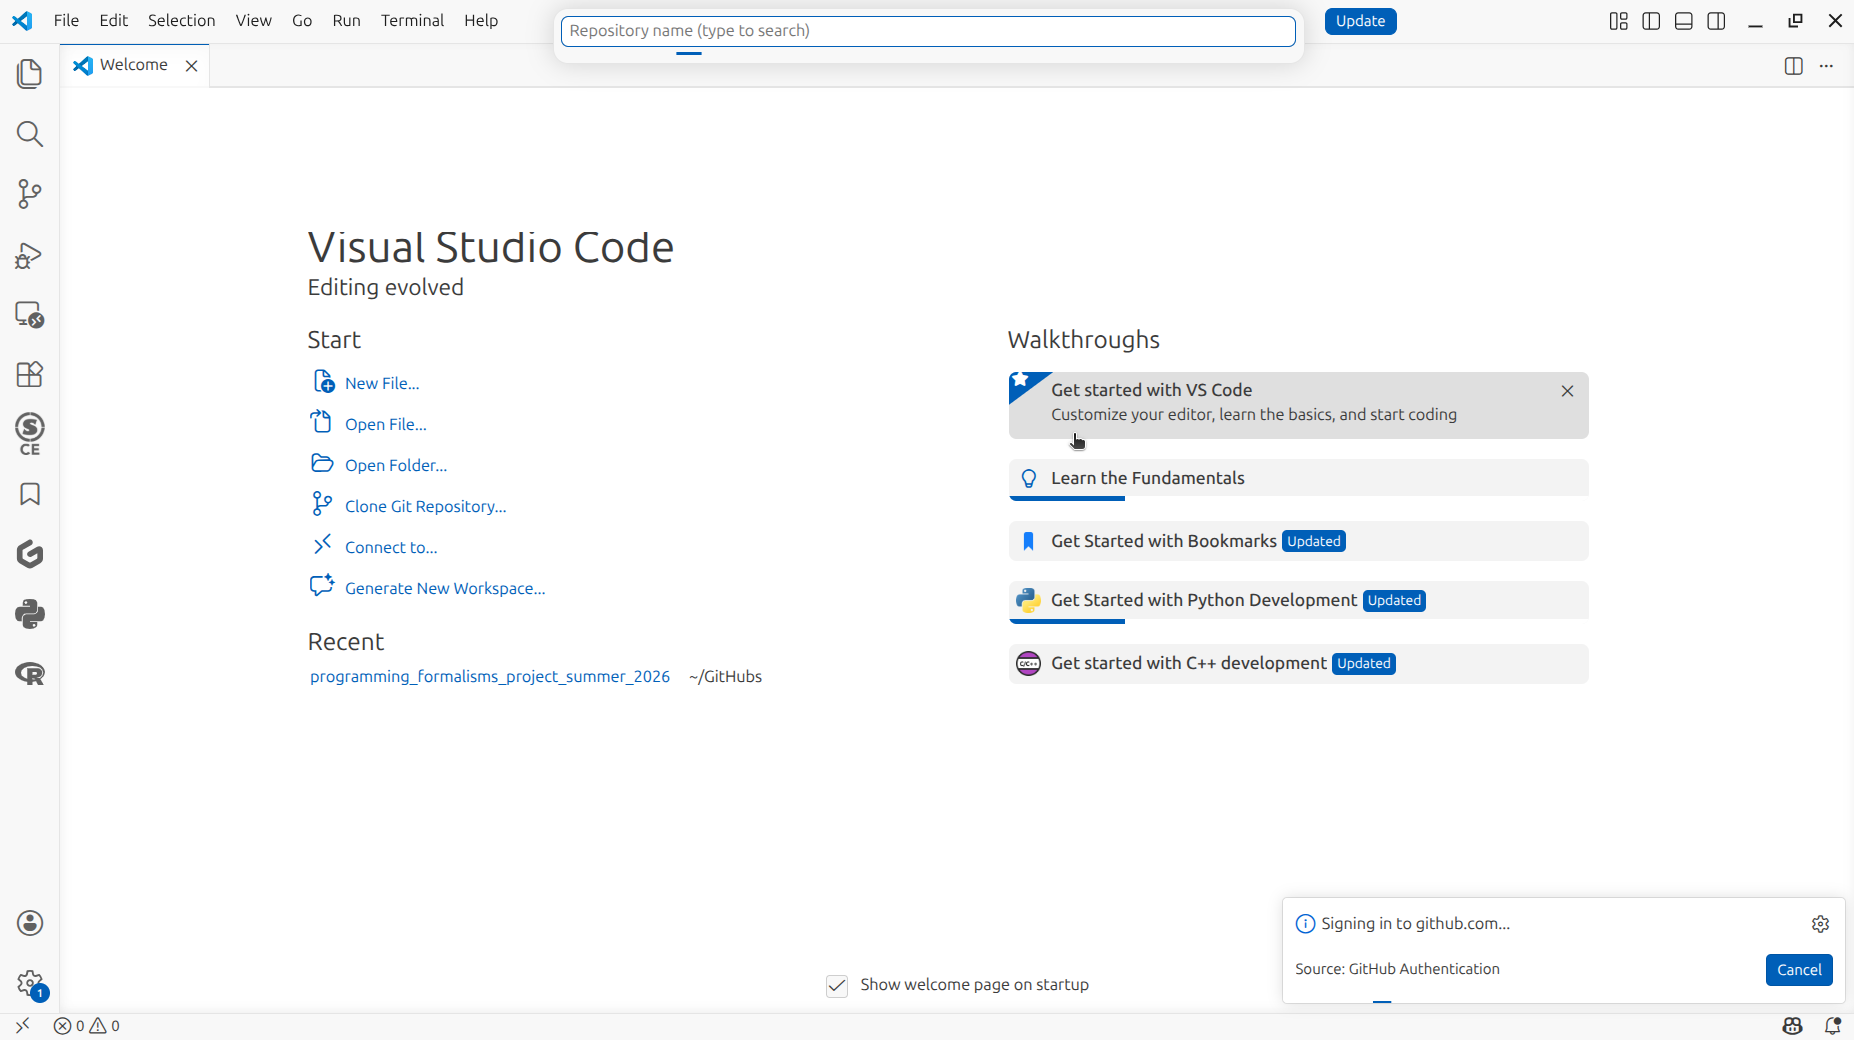Open recent programming_formalisms_project_summer_2026 folder
Image resolution: width=1854 pixels, height=1040 pixels.
pos(490,677)
